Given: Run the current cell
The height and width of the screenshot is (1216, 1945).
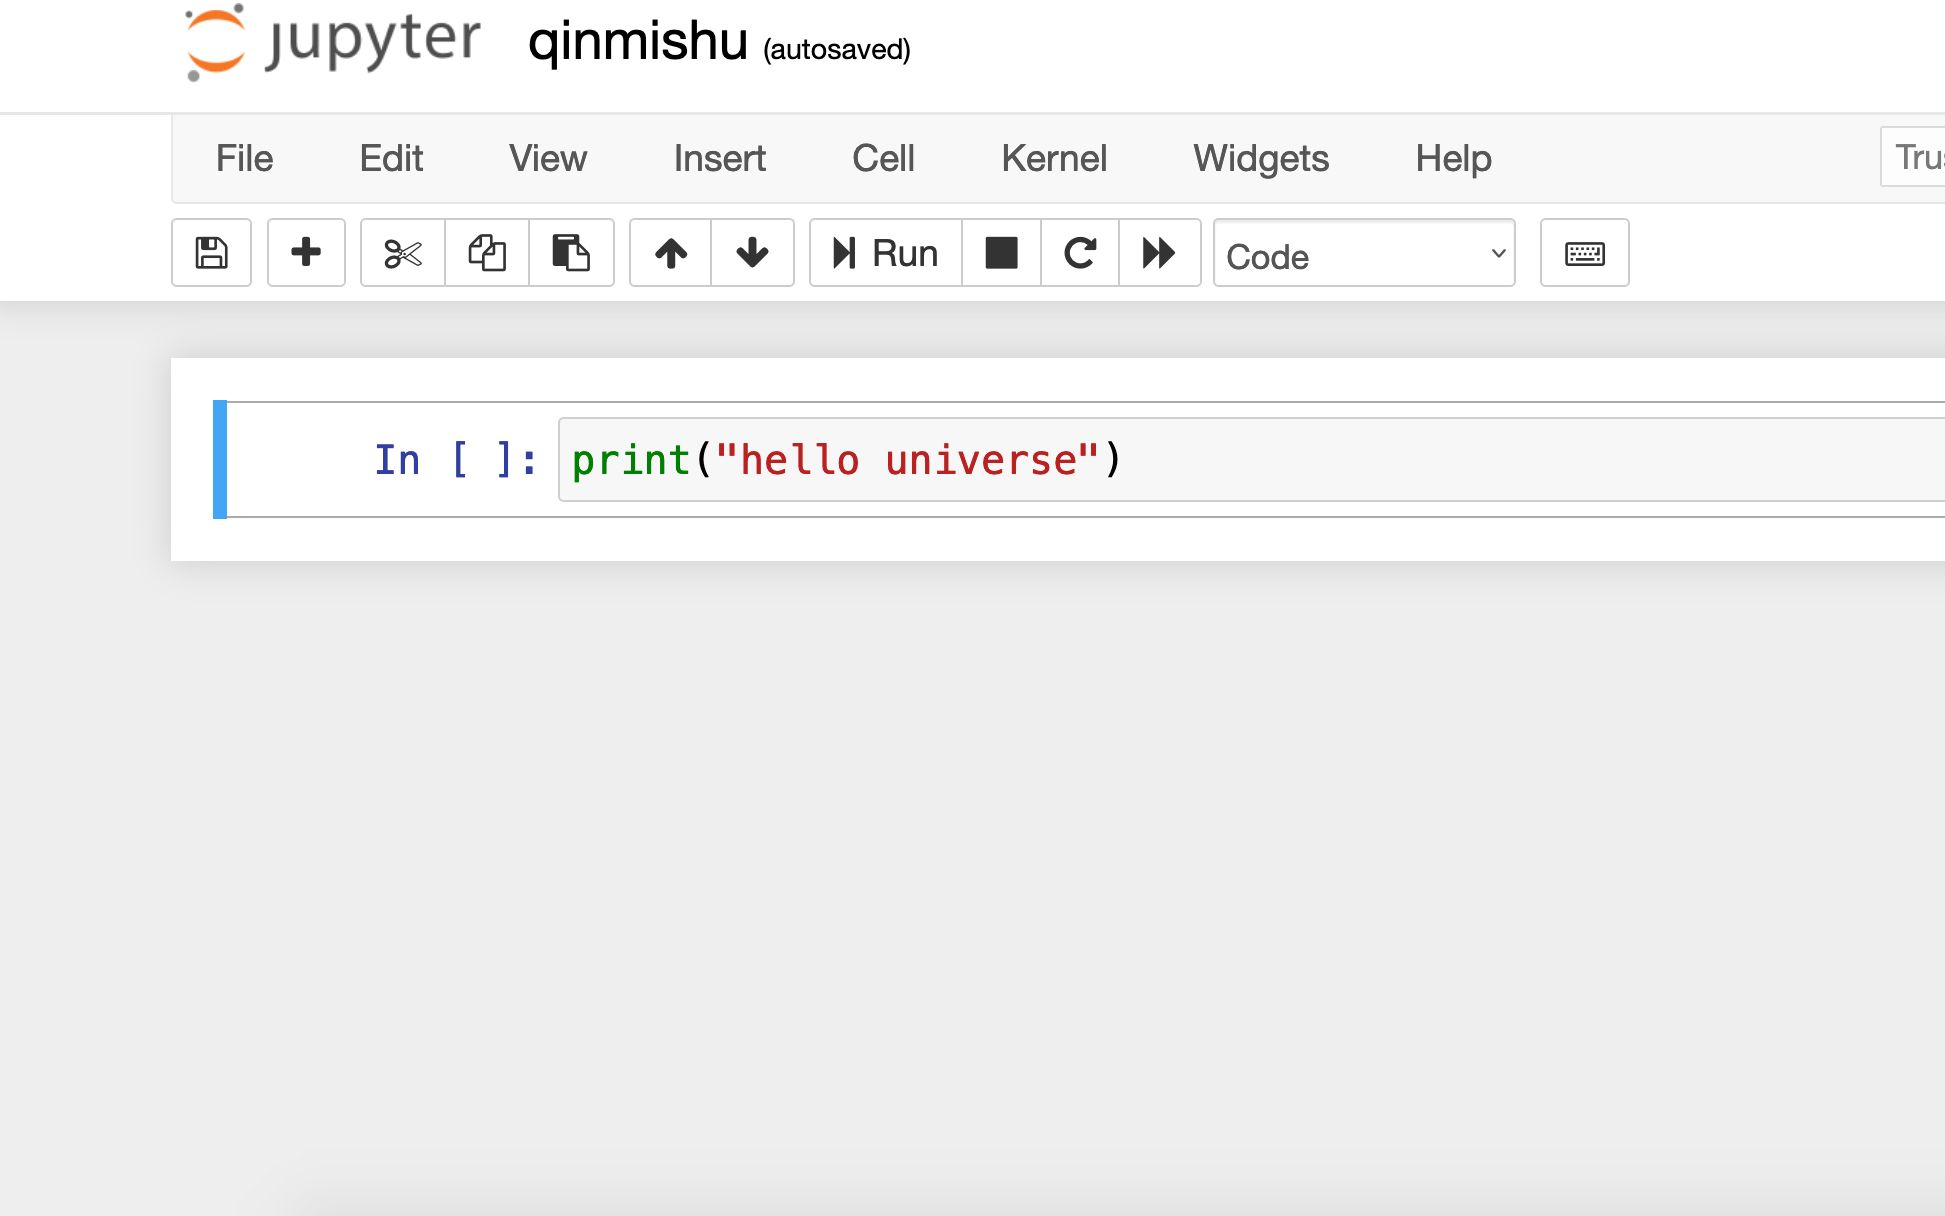Looking at the screenshot, I should [x=884, y=253].
